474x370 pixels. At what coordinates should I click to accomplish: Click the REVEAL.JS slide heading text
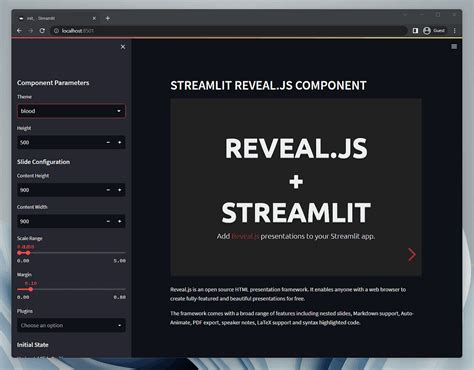click(x=296, y=148)
